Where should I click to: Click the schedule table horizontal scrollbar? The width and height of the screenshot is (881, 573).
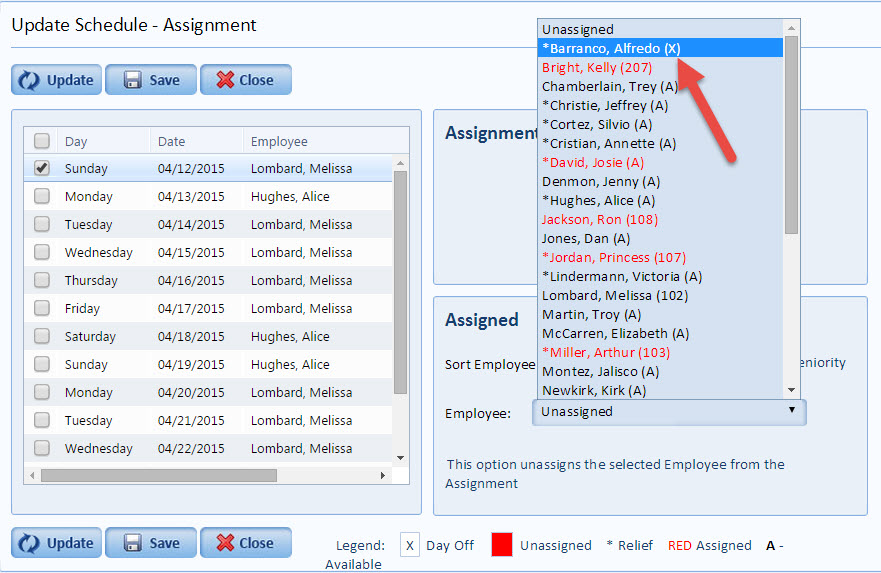(x=158, y=475)
